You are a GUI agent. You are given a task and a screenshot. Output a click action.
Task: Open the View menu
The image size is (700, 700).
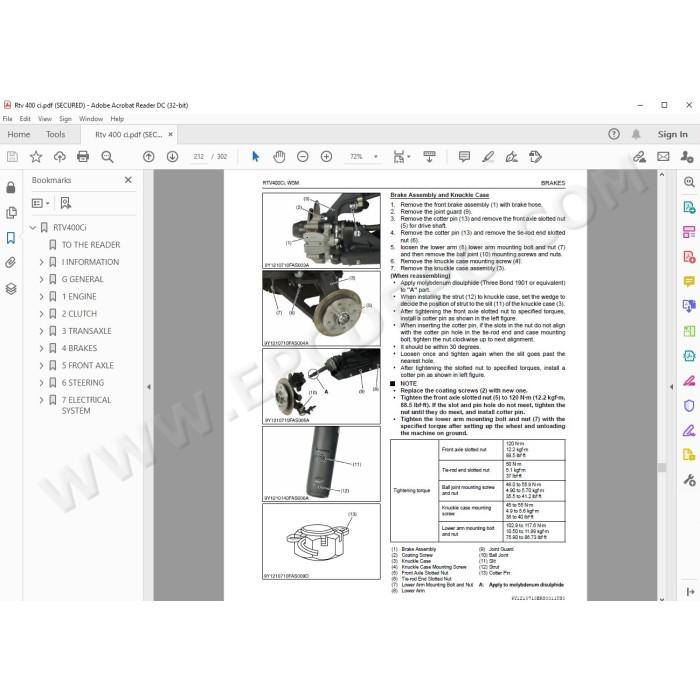[x=45, y=119]
